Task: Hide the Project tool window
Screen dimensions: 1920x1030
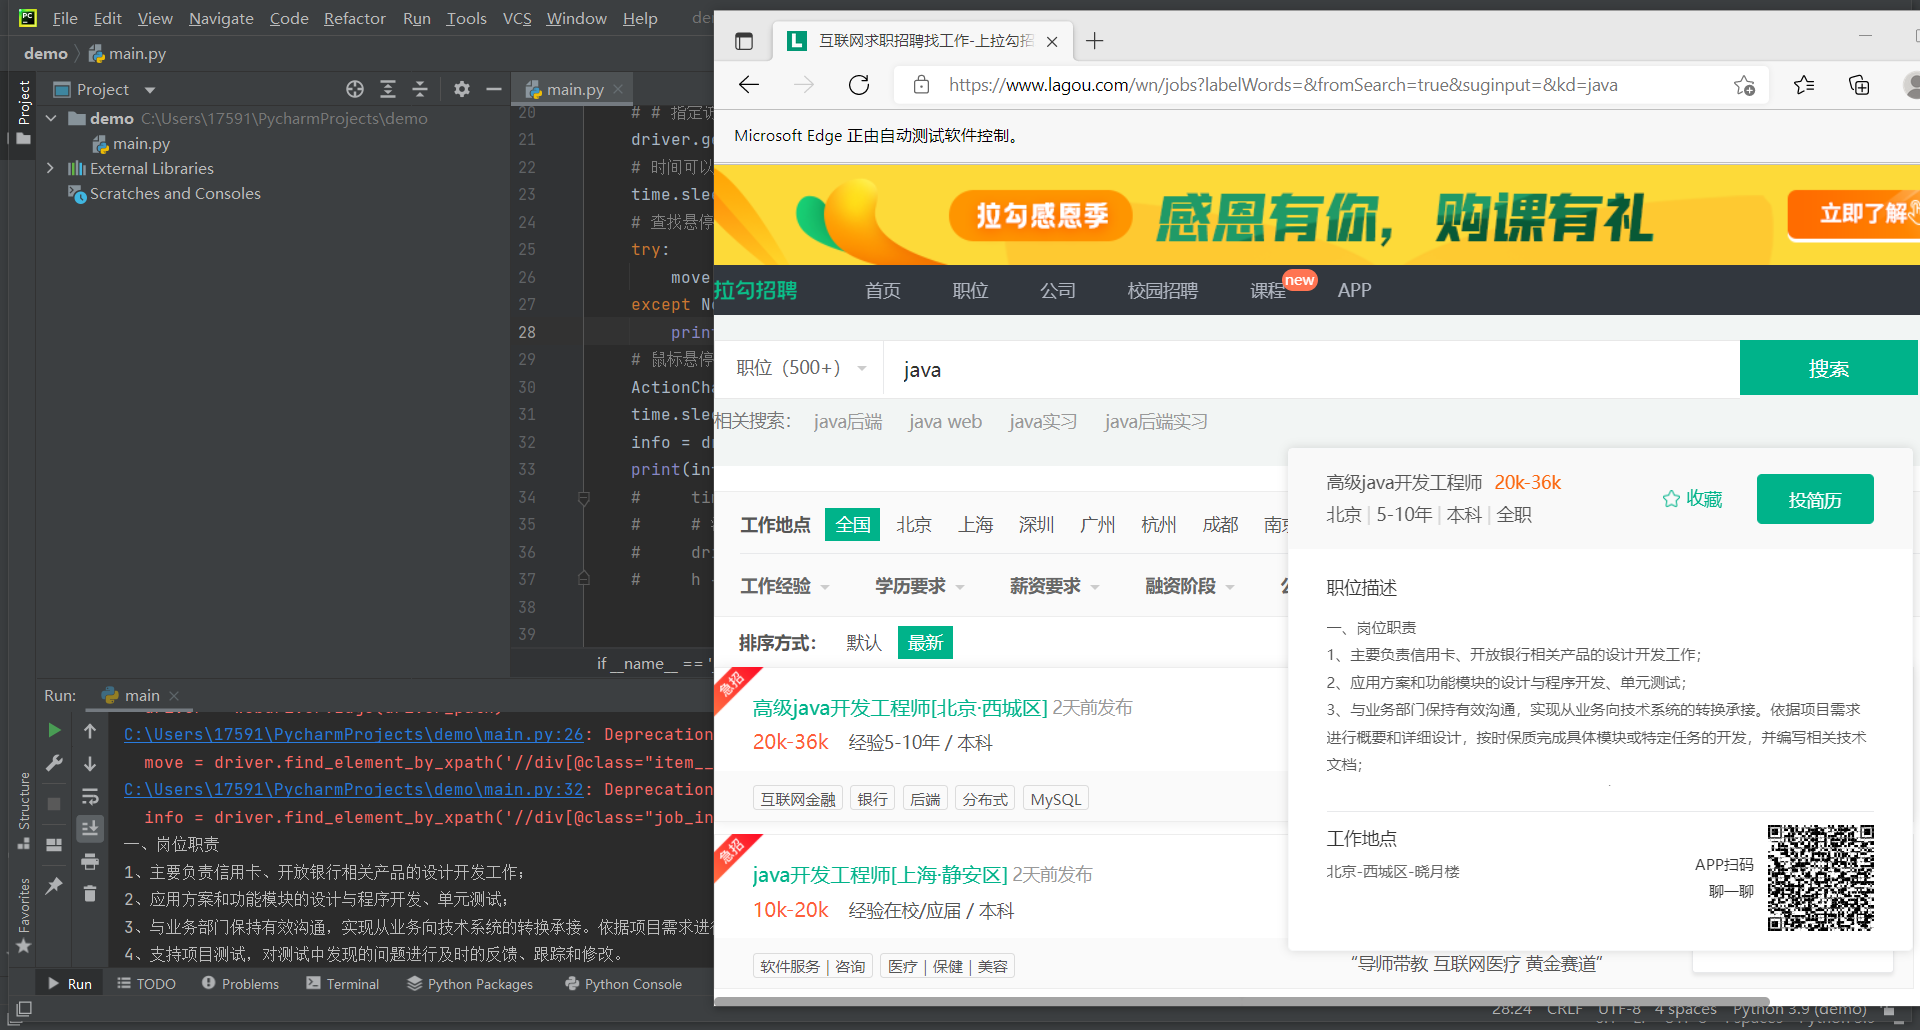Action: [494, 89]
